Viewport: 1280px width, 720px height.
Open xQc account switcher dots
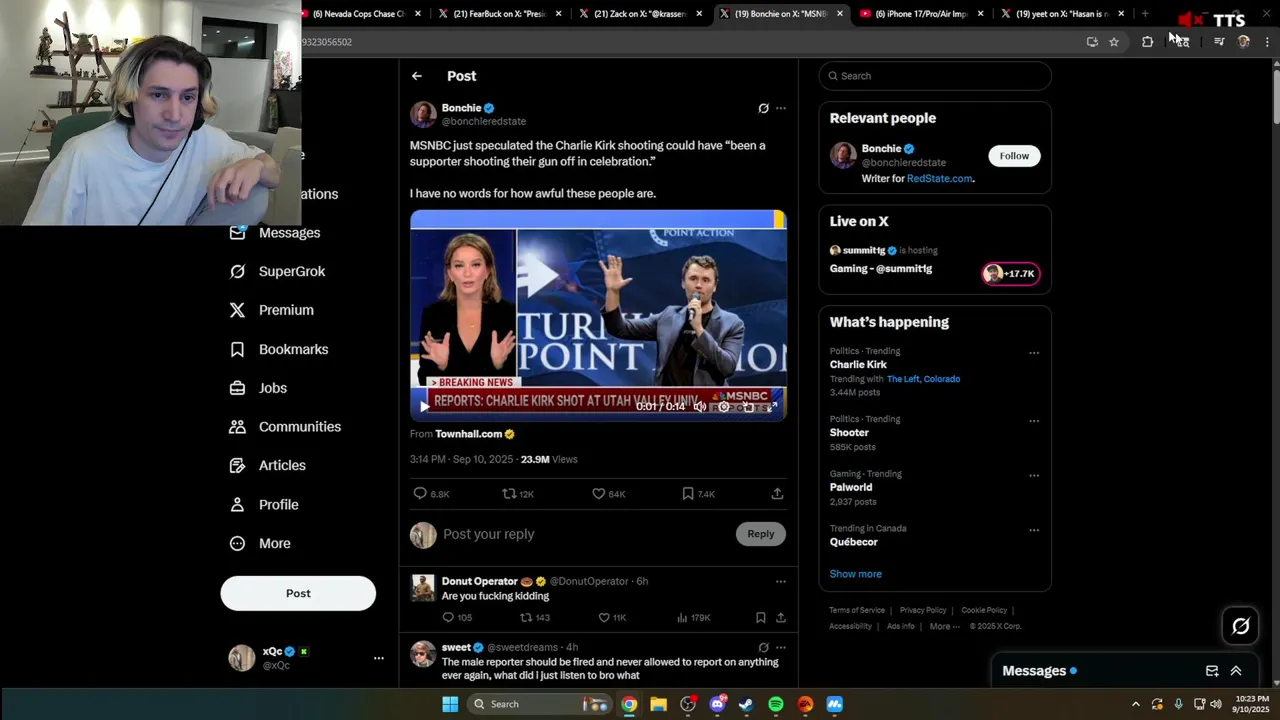click(378, 658)
